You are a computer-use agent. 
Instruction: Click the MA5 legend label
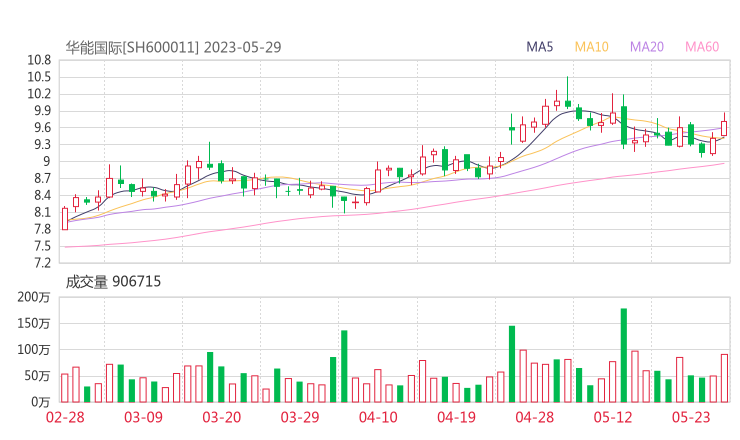[x=539, y=47]
